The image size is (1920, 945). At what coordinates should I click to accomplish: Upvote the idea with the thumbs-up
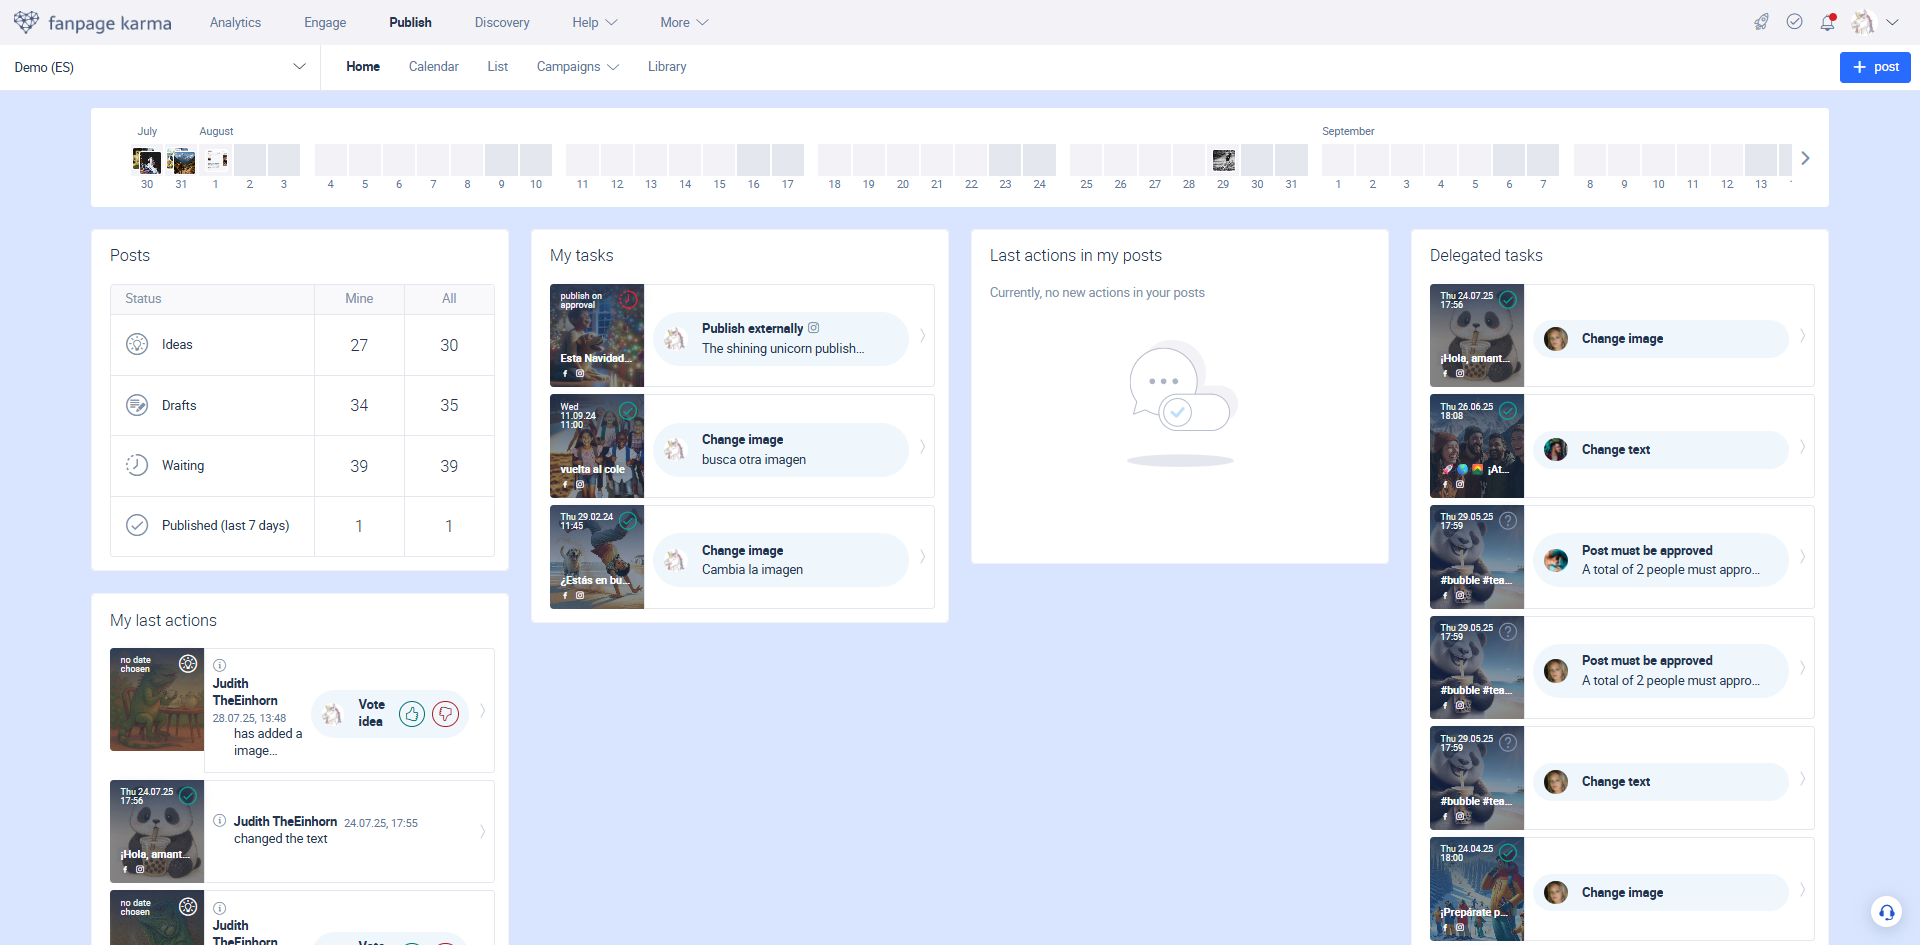tap(412, 714)
